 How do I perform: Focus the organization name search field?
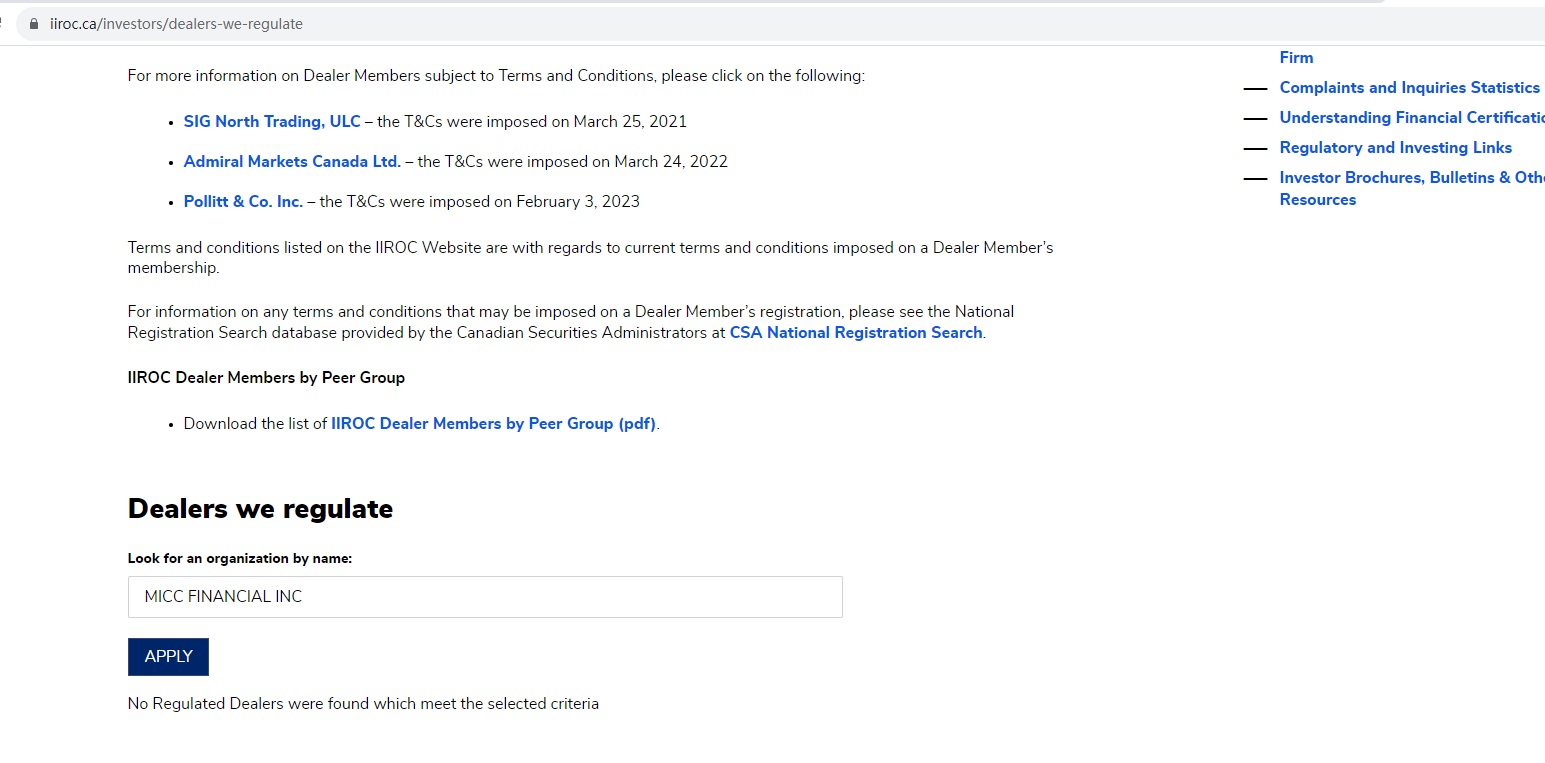click(x=485, y=597)
